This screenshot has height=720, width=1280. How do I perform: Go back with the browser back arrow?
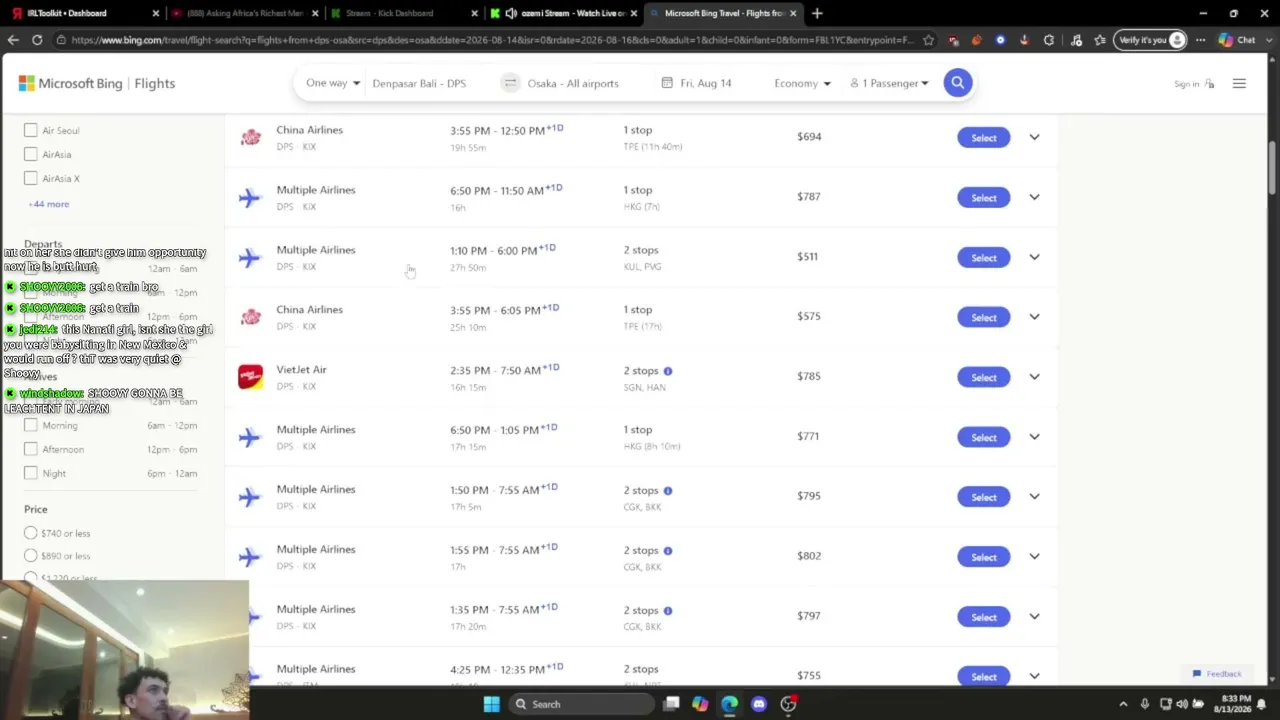coord(13,40)
